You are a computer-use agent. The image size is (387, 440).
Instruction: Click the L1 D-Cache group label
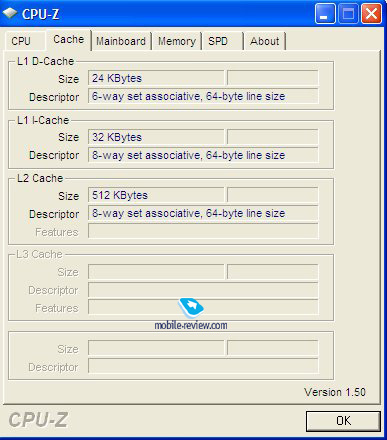(45, 61)
